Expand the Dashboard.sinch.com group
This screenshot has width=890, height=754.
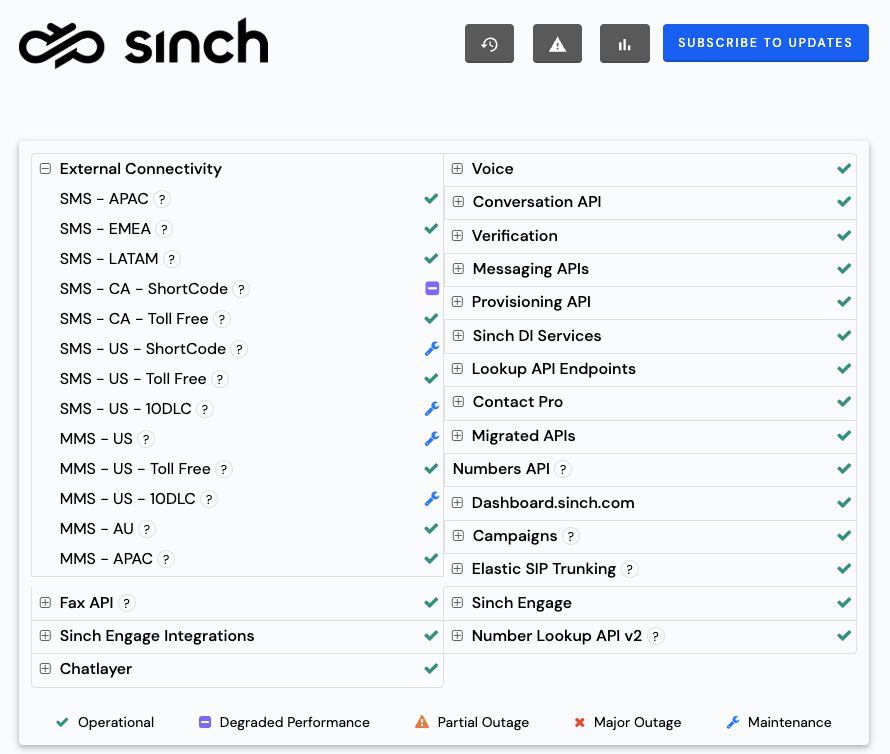(x=457, y=502)
